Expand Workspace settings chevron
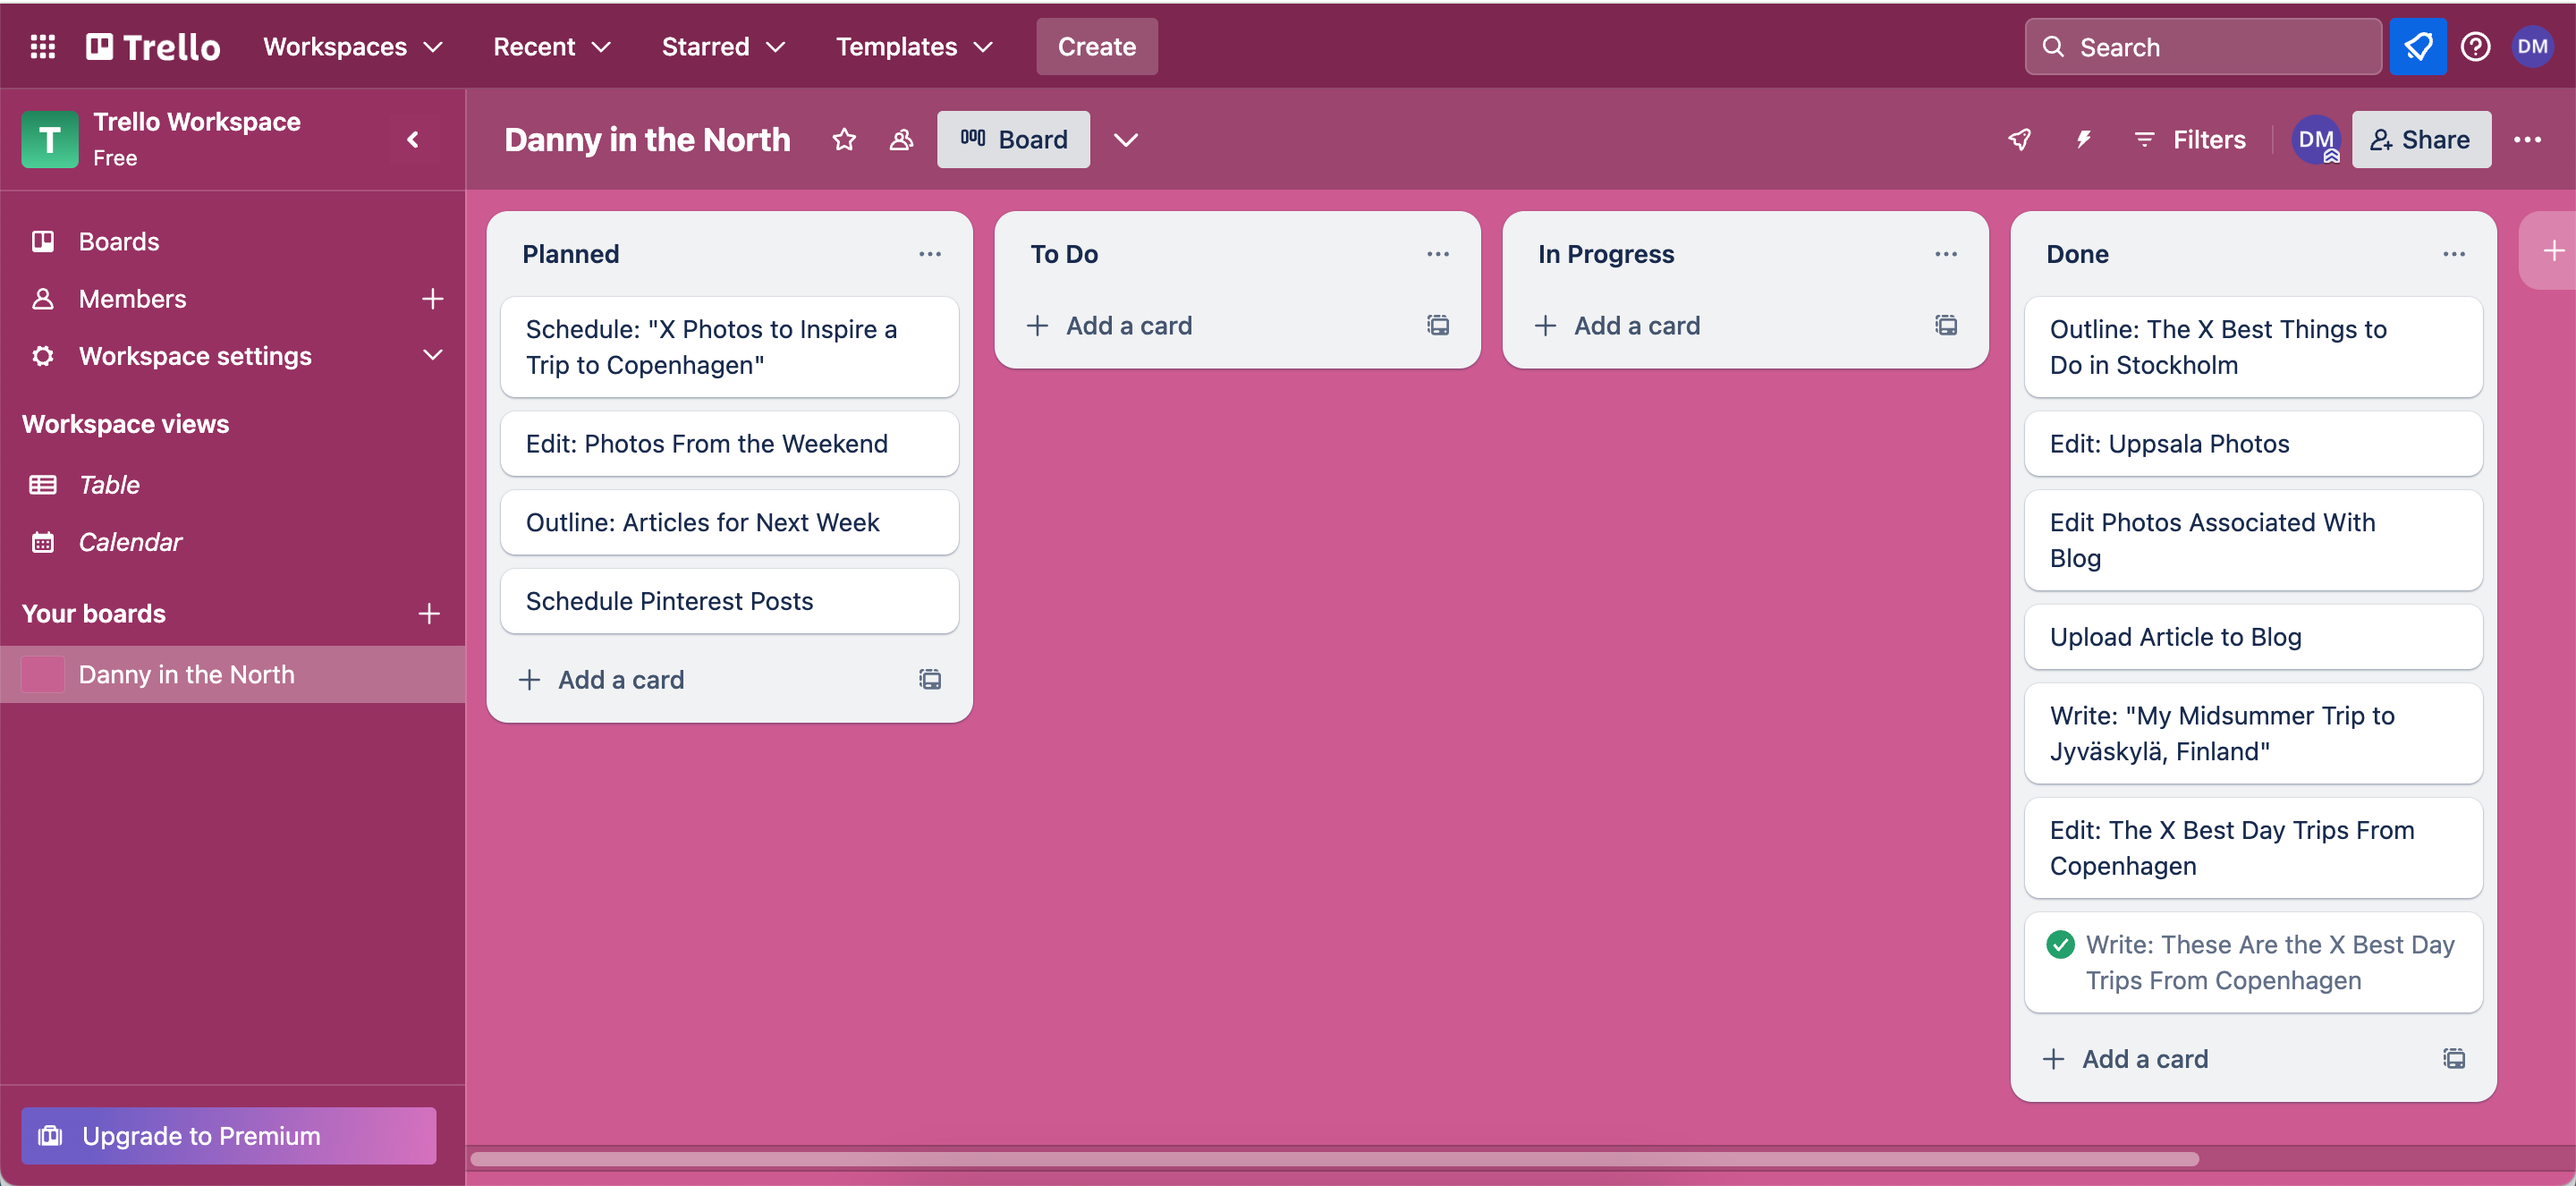This screenshot has width=2576, height=1186. click(432, 356)
